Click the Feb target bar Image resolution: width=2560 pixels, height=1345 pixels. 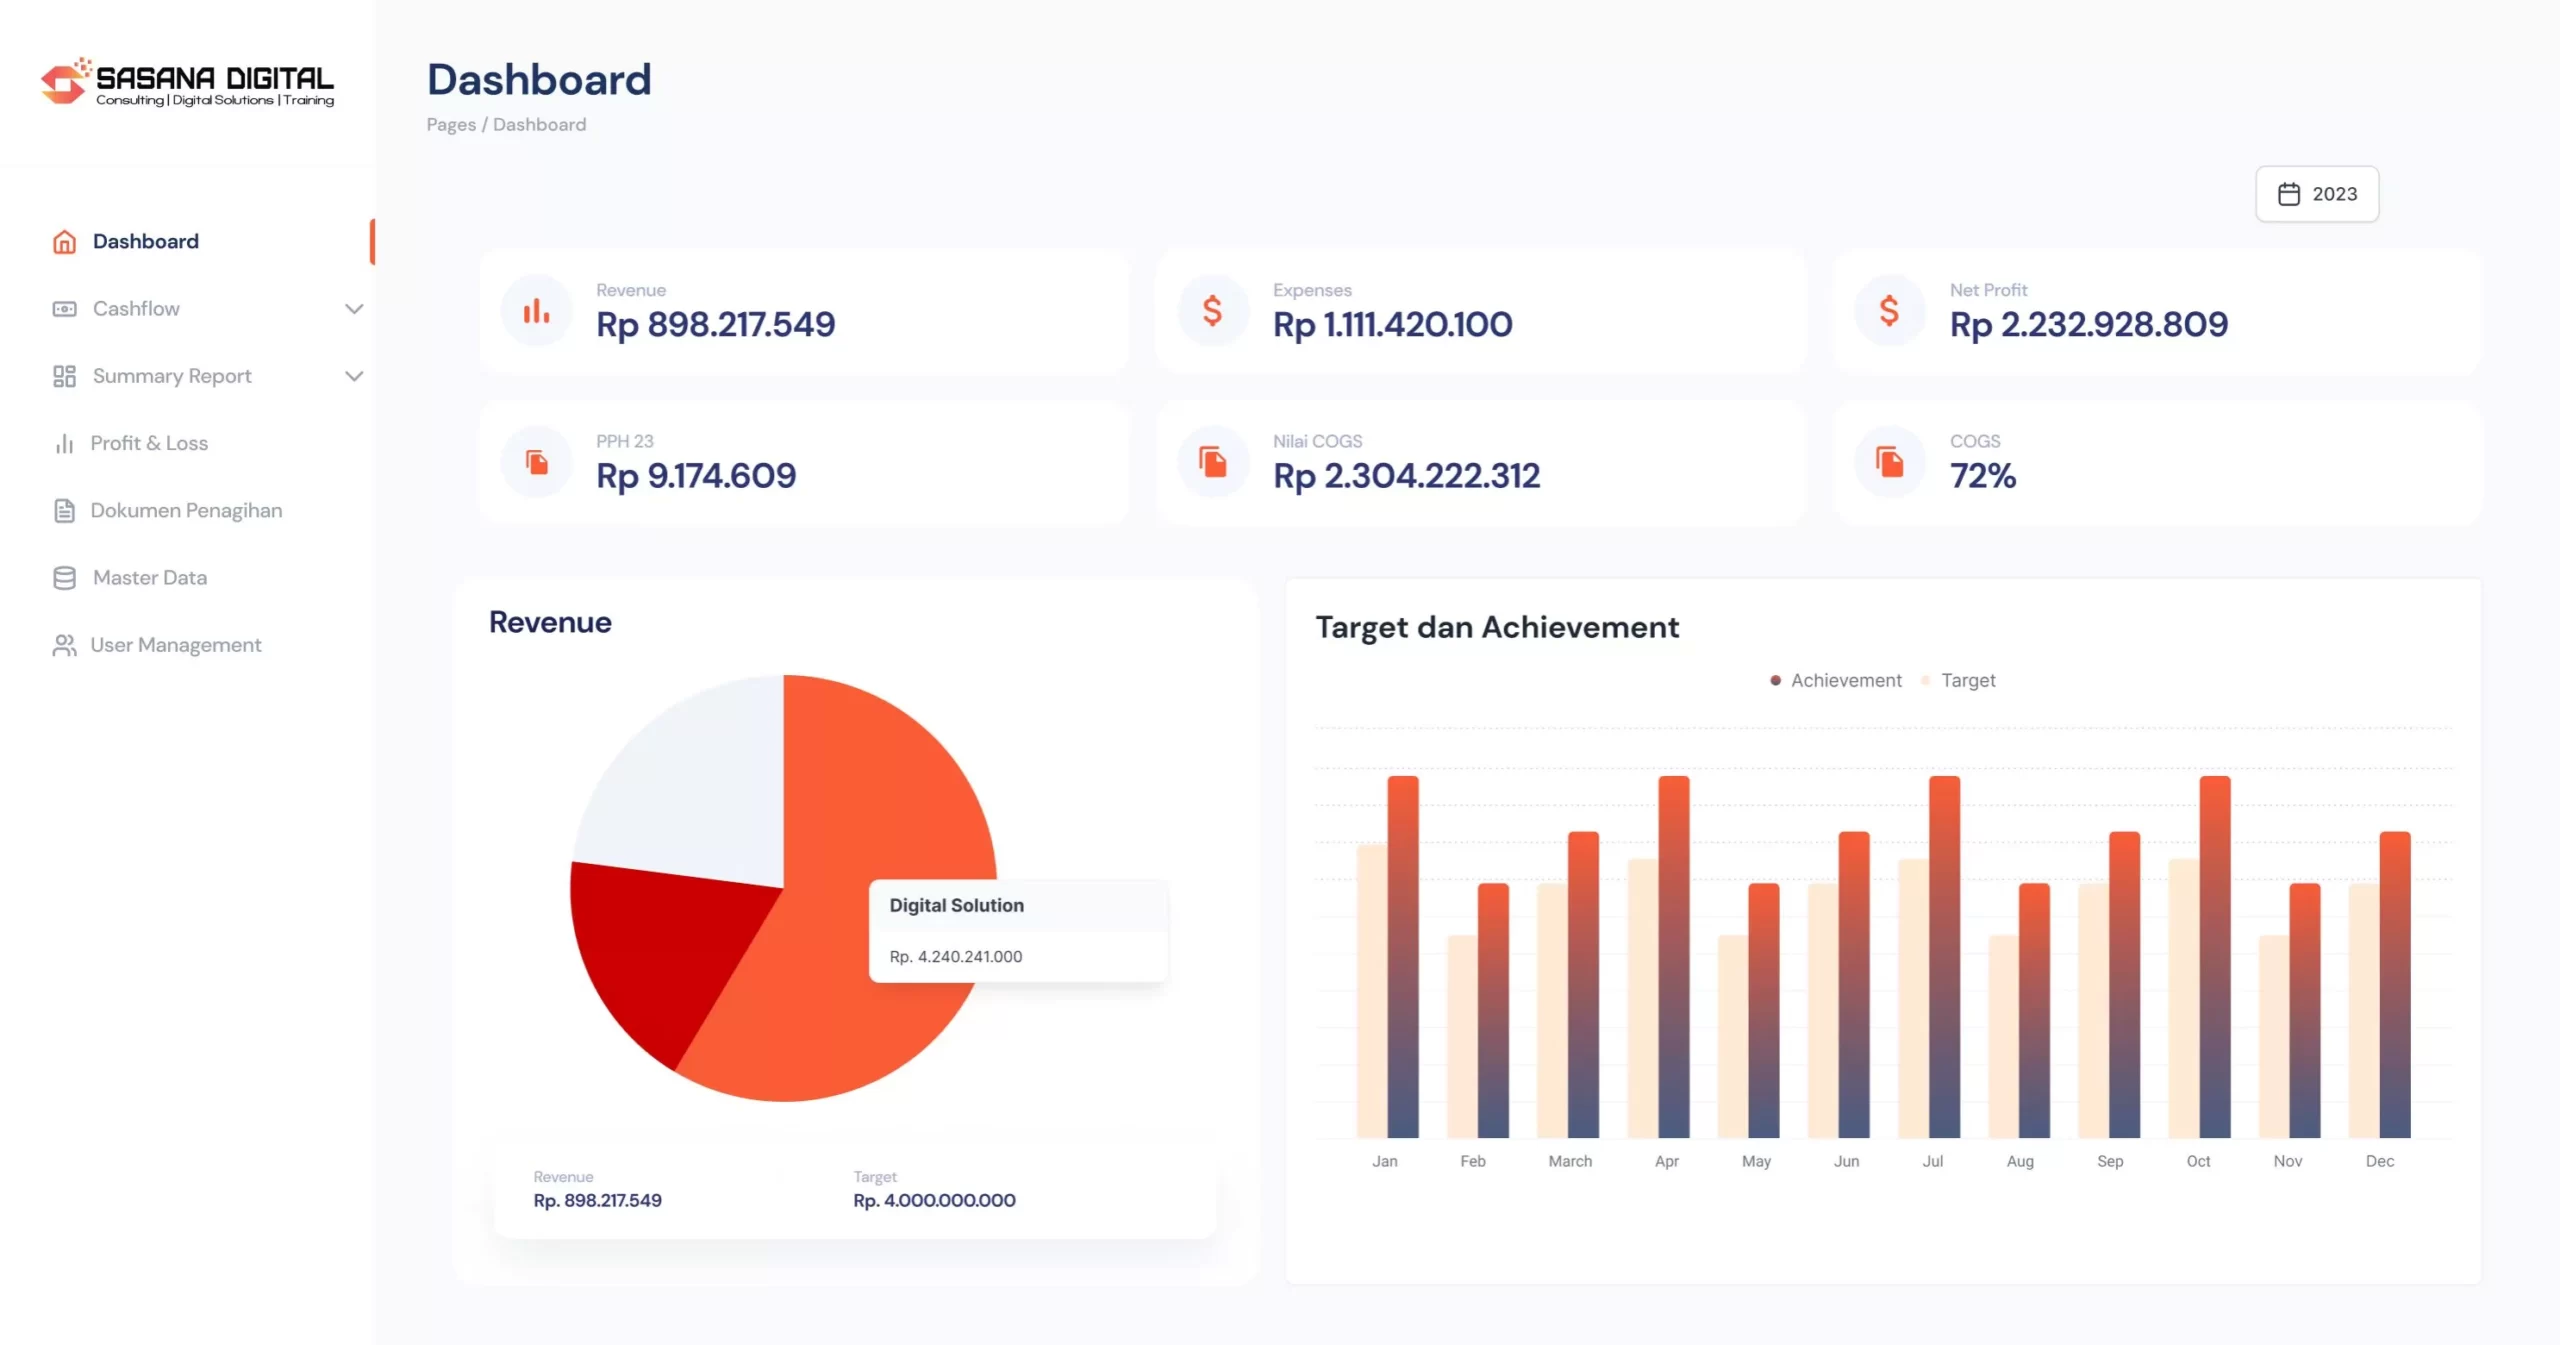point(1462,1036)
